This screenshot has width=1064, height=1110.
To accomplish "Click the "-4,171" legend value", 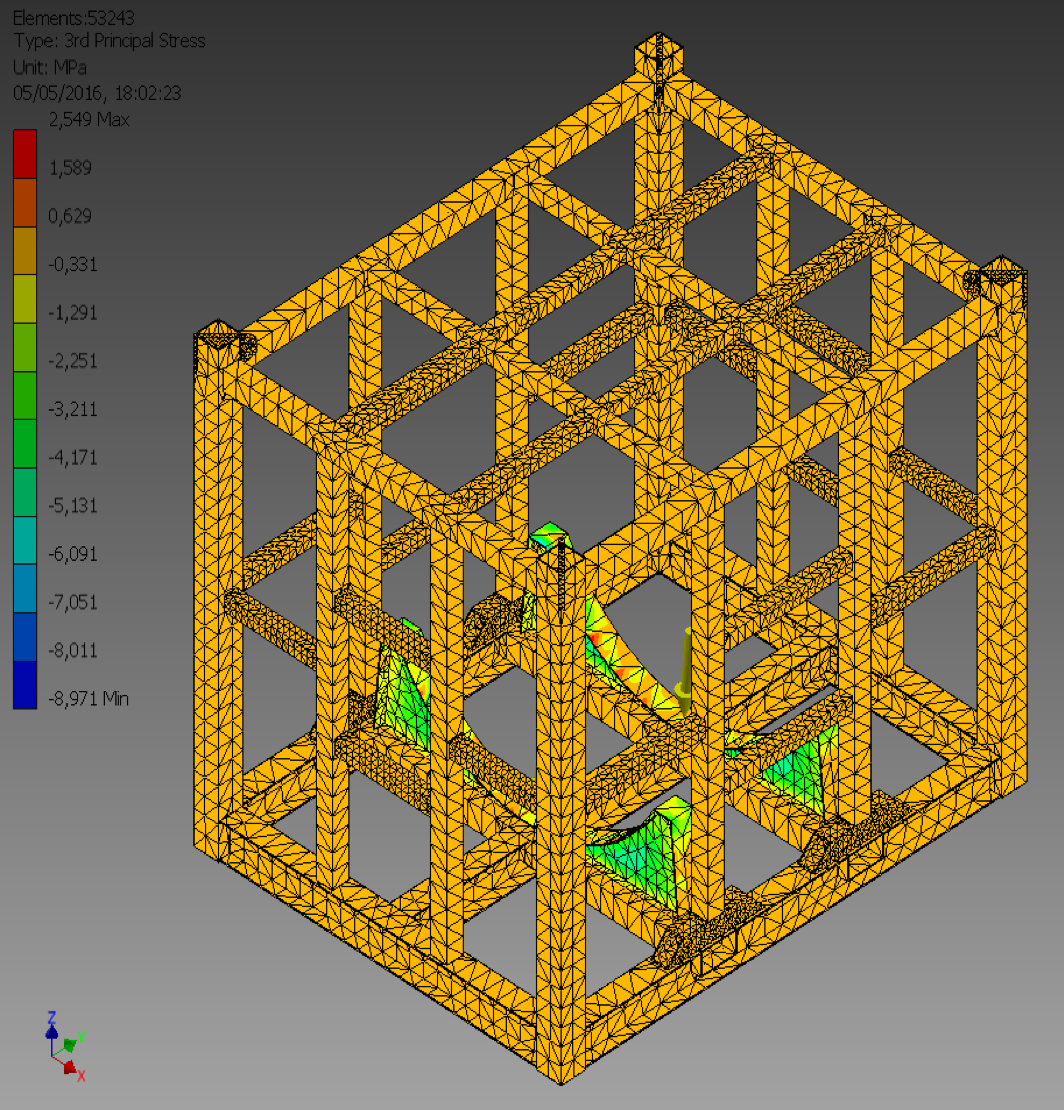I will click(74, 457).
